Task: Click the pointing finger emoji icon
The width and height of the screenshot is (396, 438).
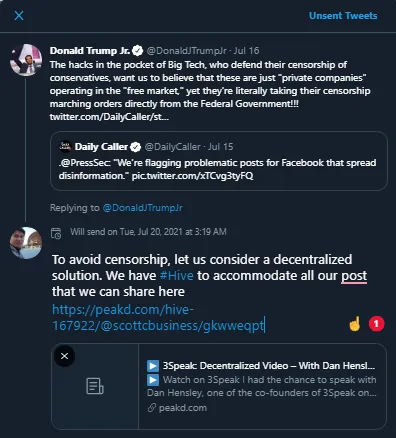Action: click(355, 324)
